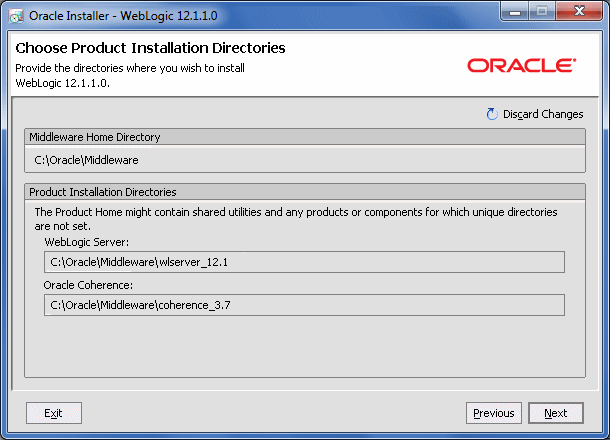
Task: Click the WebLogic Server directory field
Action: [x=304, y=262]
